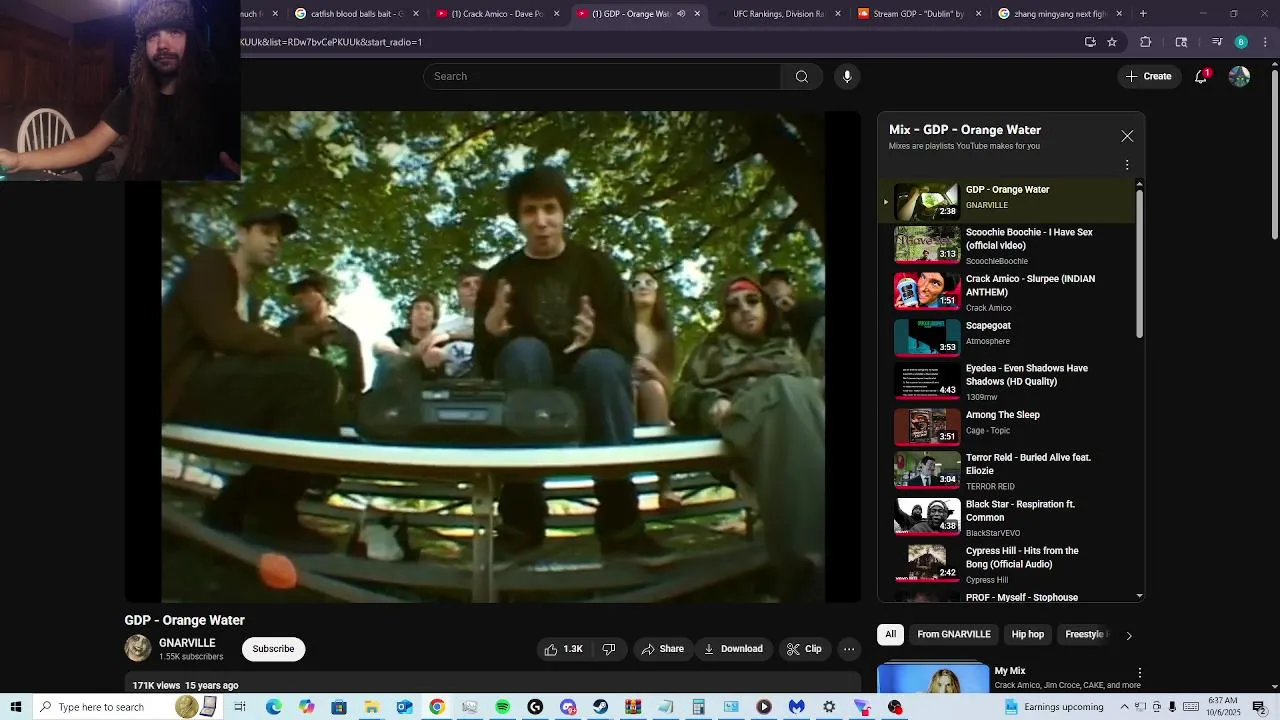This screenshot has height=720, width=1280.
Task: Click the Create button in YouTube header
Action: click(x=1148, y=76)
